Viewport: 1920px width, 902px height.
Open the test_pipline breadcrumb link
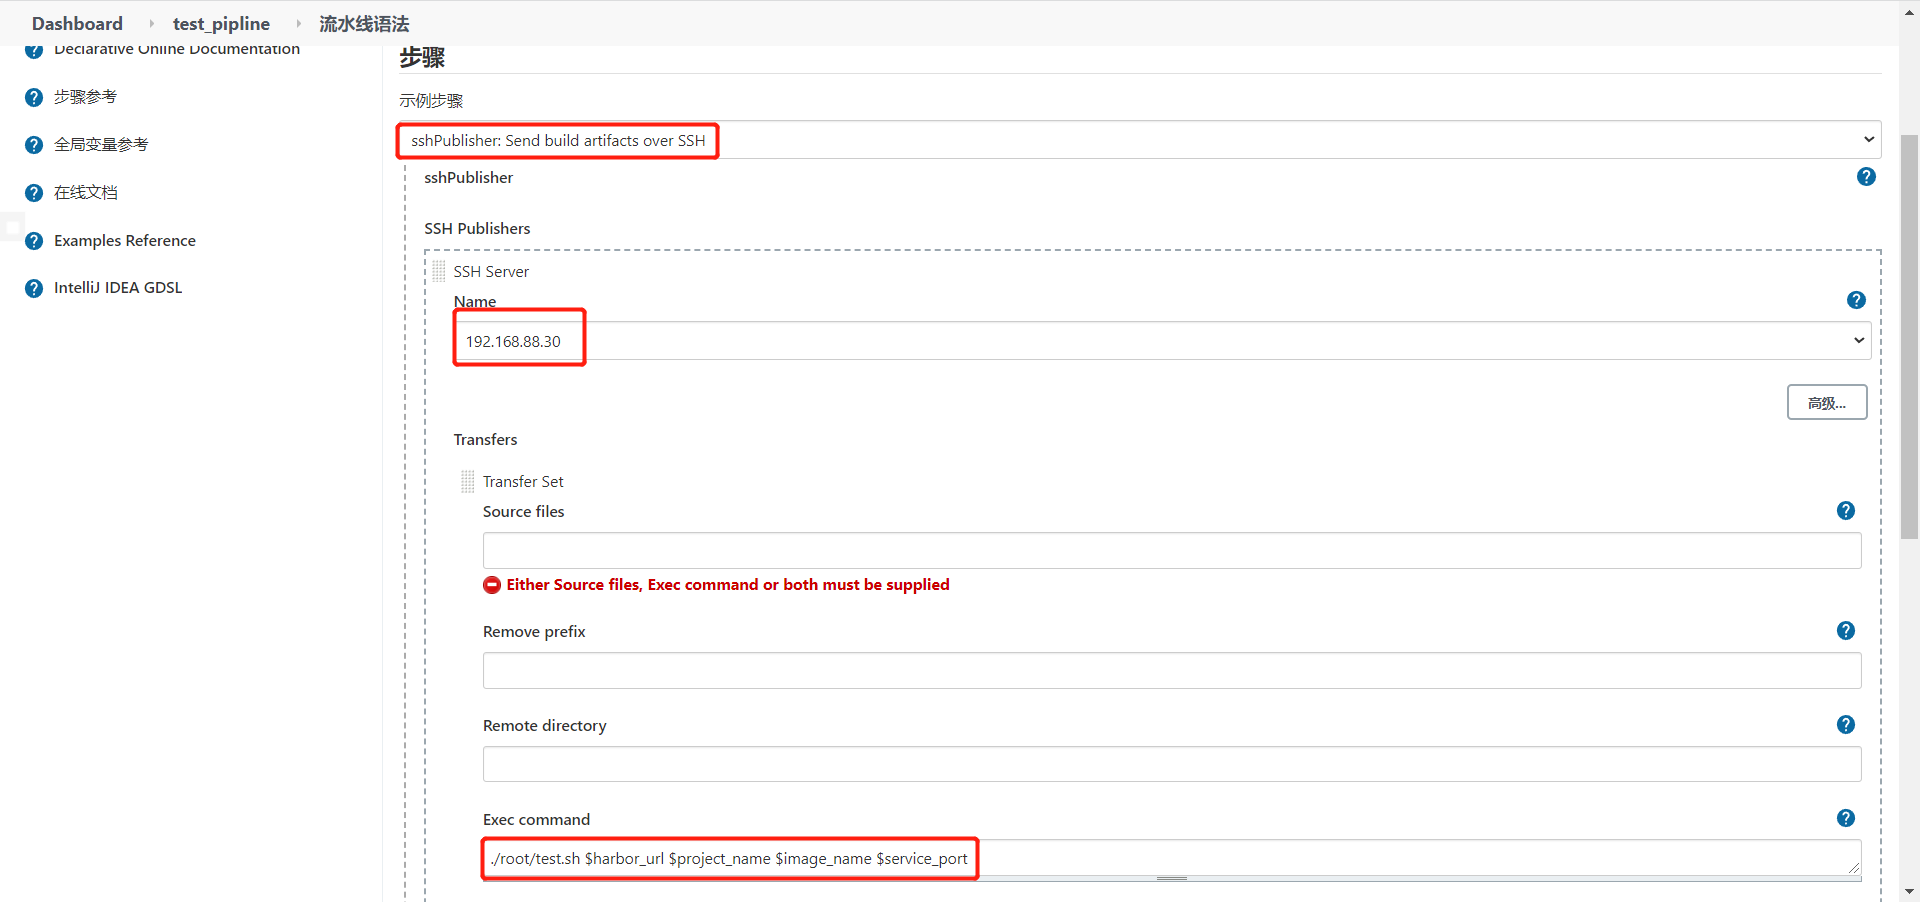(x=221, y=23)
